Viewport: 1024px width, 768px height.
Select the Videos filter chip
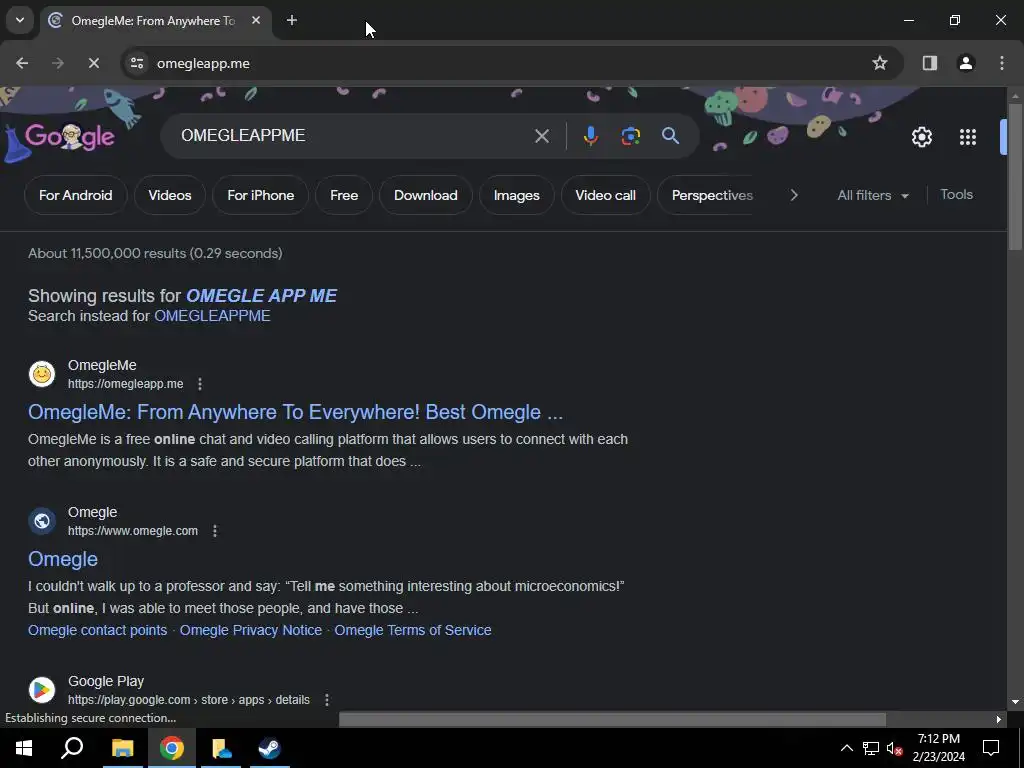pos(170,195)
